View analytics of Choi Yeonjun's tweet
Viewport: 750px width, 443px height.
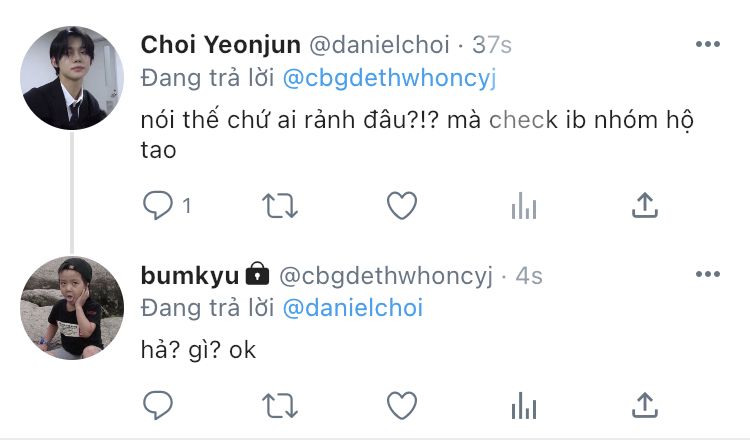[524, 206]
